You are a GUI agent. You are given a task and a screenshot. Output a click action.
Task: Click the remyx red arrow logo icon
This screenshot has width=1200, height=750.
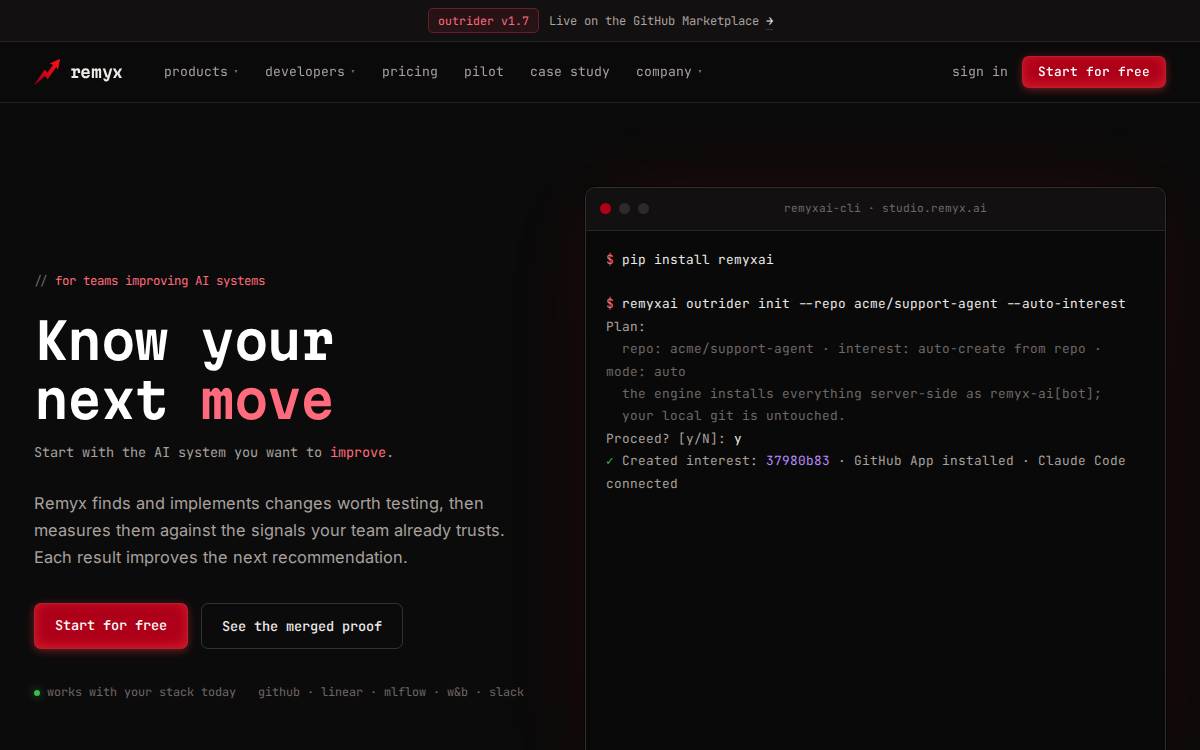[x=47, y=72]
